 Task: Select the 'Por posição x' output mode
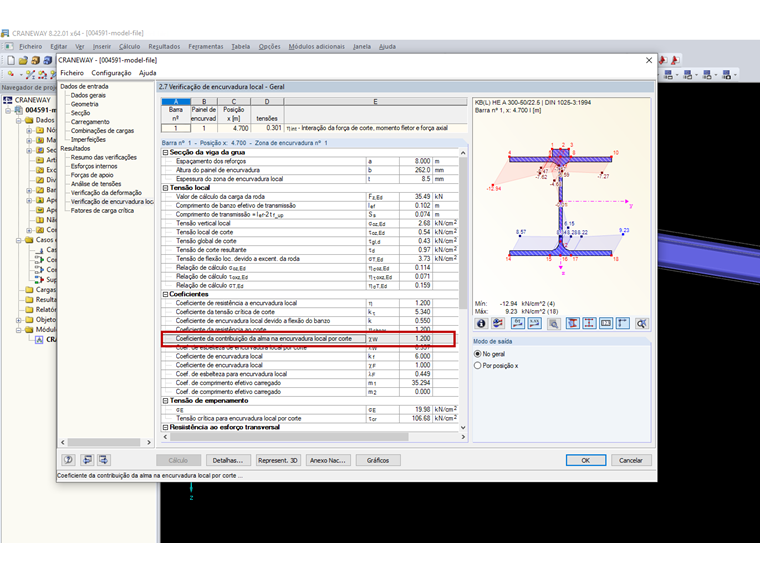point(477,365)
